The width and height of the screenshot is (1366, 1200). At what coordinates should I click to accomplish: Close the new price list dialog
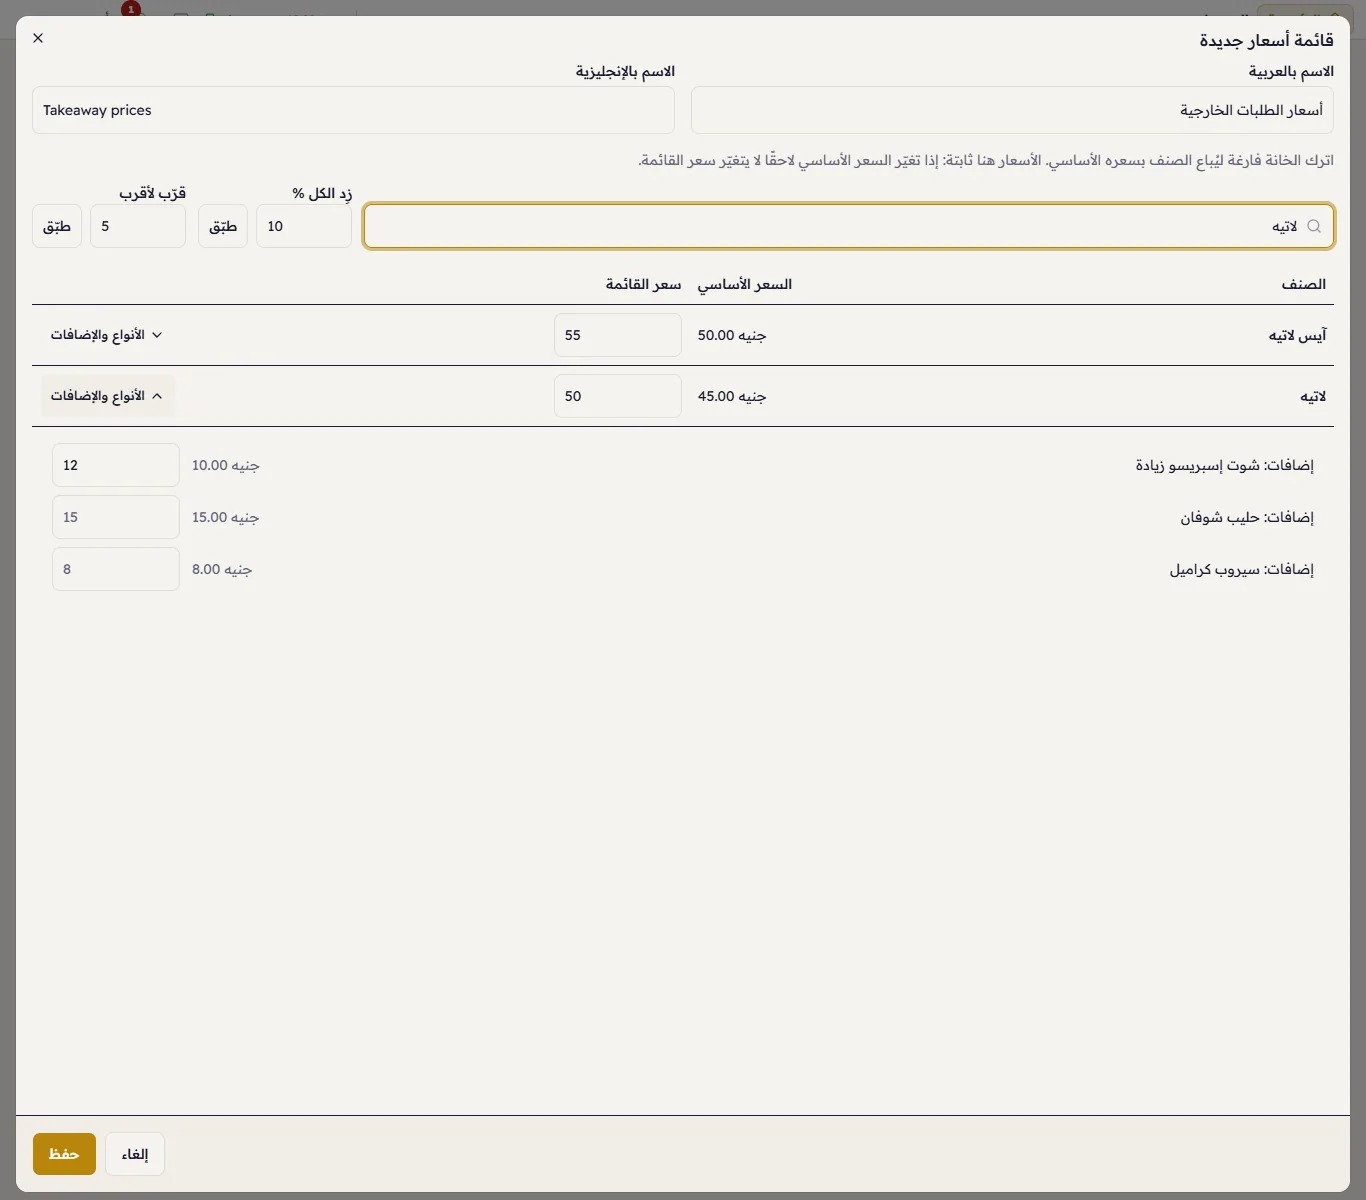point(38,38)
